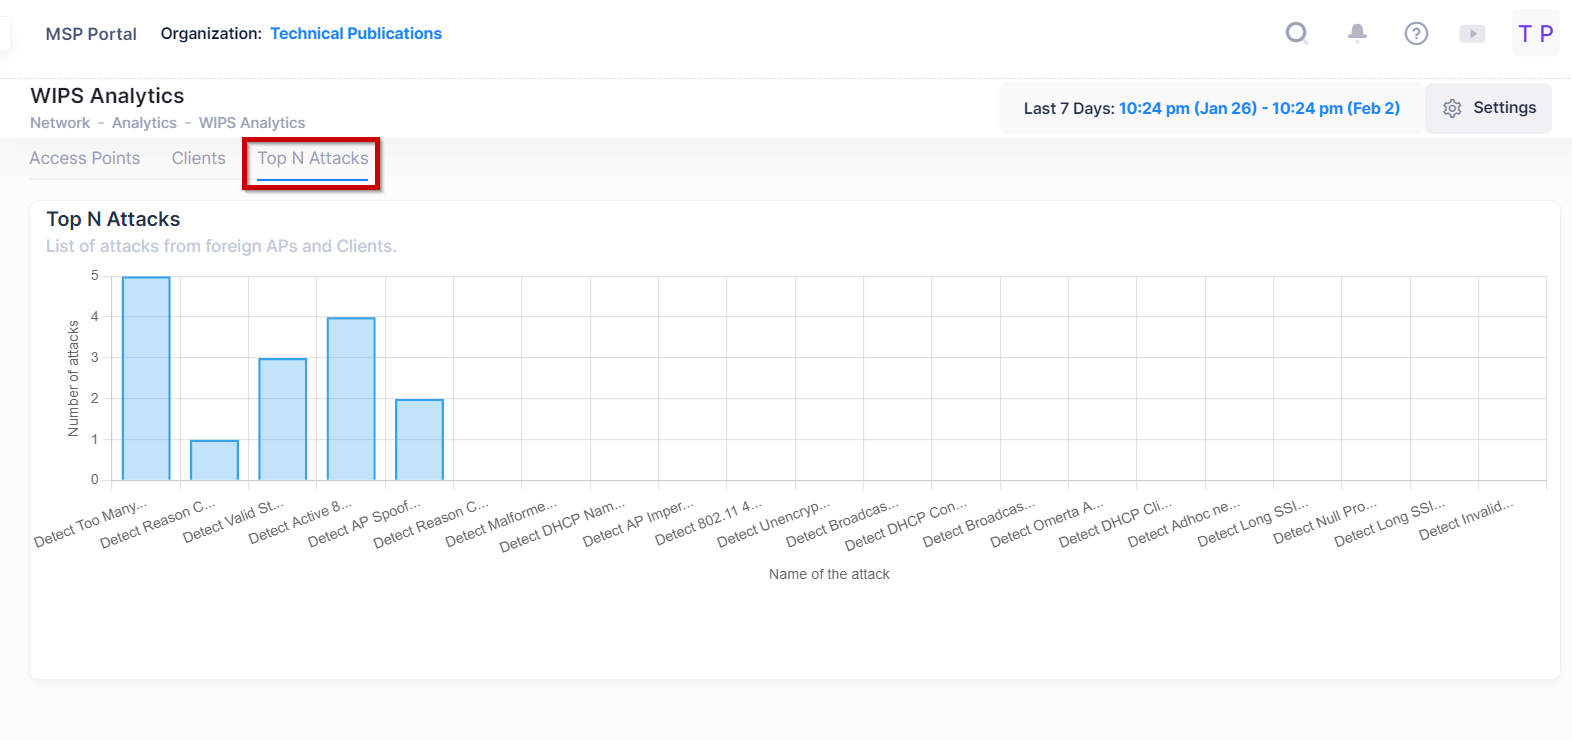
Task: Click the Detect Too Many bar in chart
Action: coord(146,379)
